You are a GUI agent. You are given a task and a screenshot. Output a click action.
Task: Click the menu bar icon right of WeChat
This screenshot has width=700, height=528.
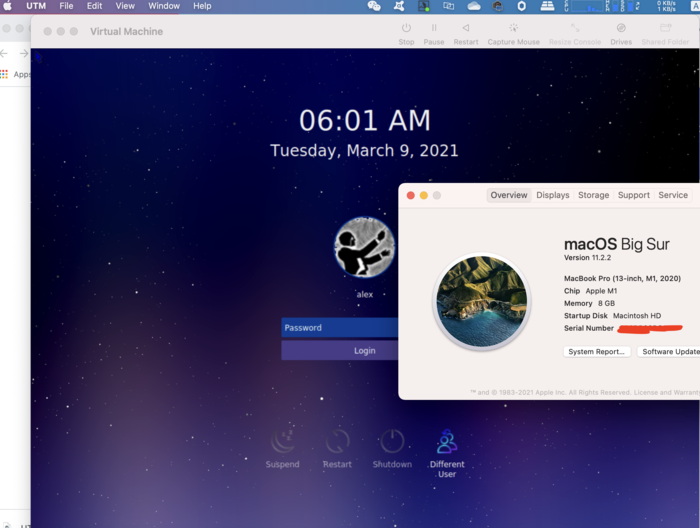399,6
